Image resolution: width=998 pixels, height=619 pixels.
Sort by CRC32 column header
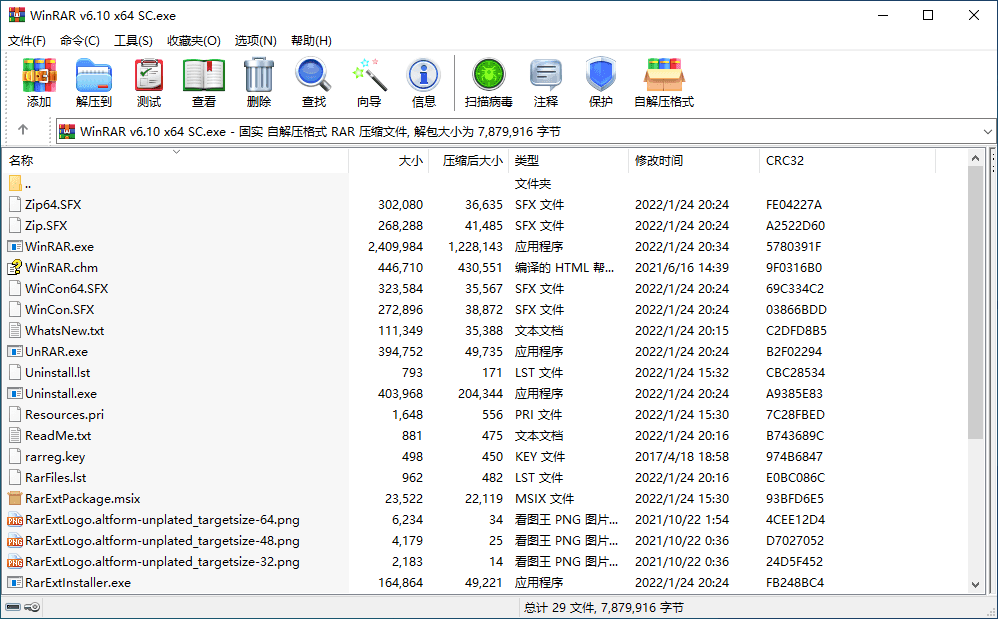pos(847,160)
